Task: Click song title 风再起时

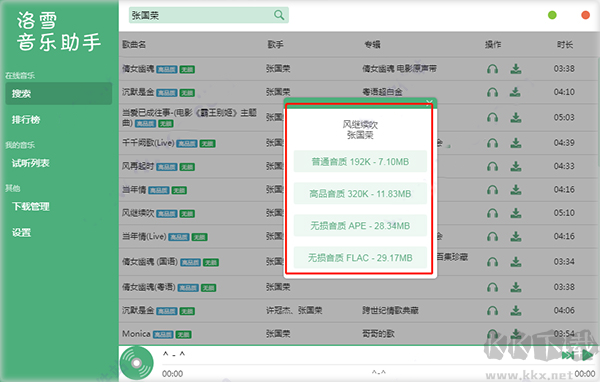Action: coord(138,167)
